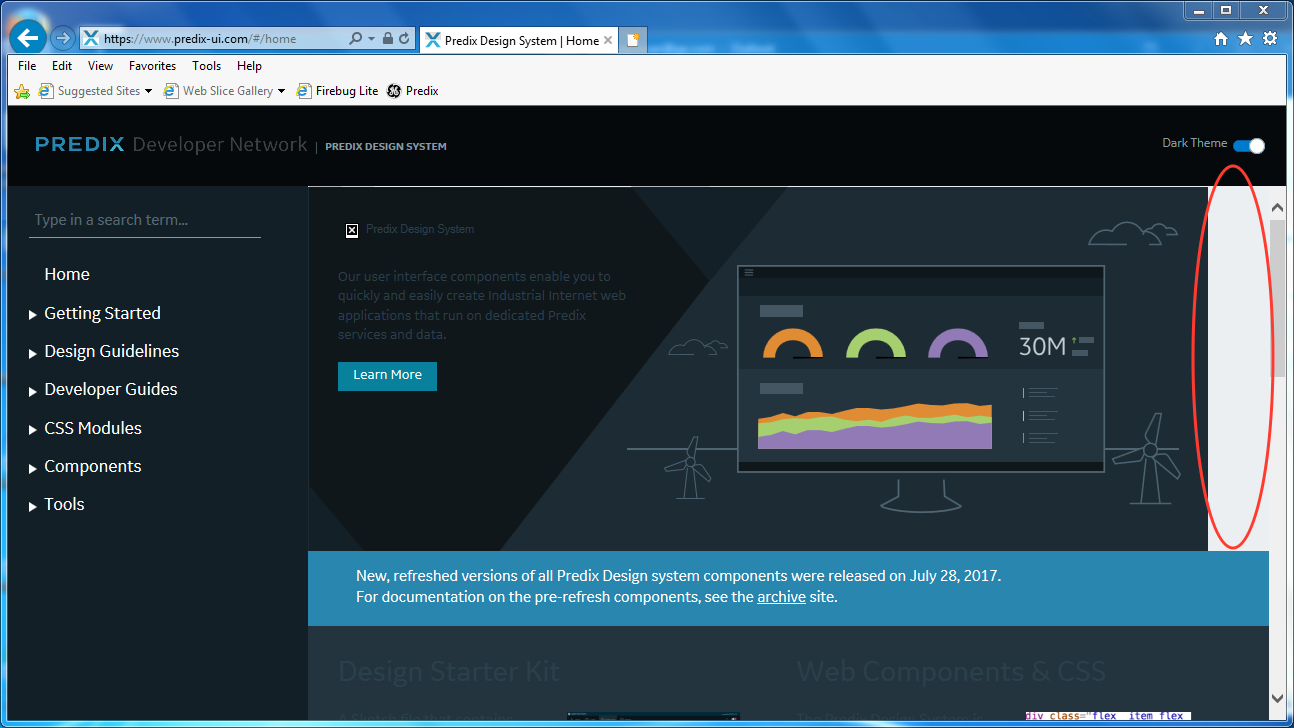Screen dimensions: 1294x728
Task: Click the Back navigation arrow
Action: (x=27, y=37)
